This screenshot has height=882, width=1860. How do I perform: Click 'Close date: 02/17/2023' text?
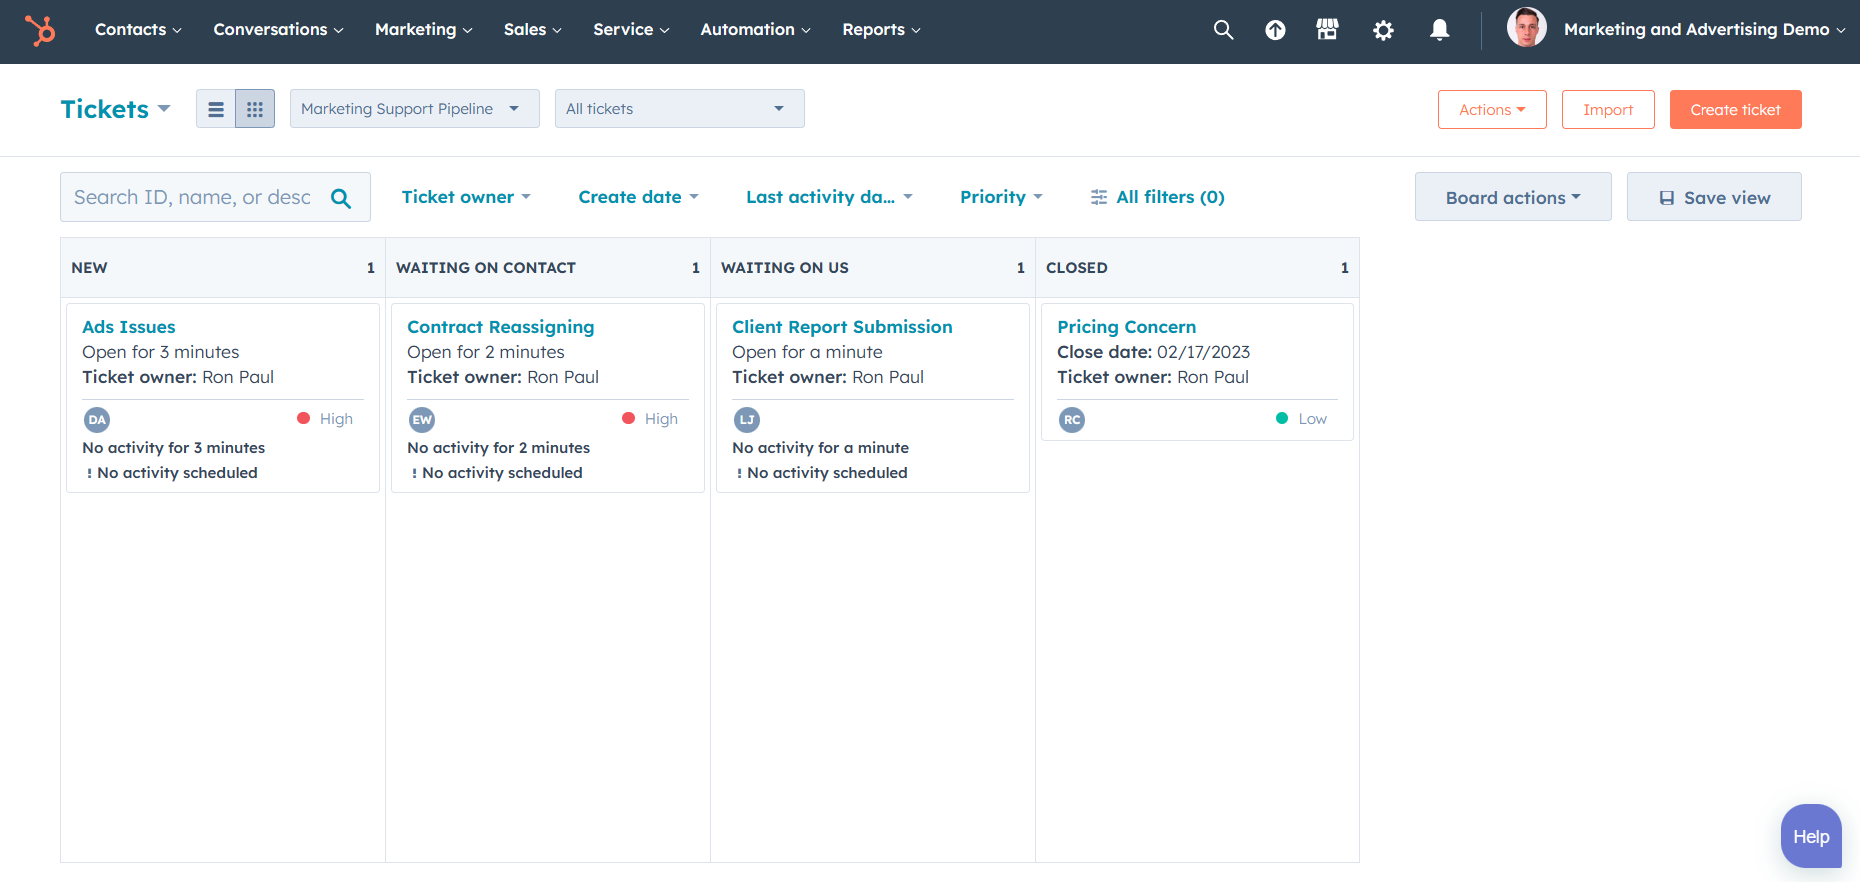tap(1154, 352)
